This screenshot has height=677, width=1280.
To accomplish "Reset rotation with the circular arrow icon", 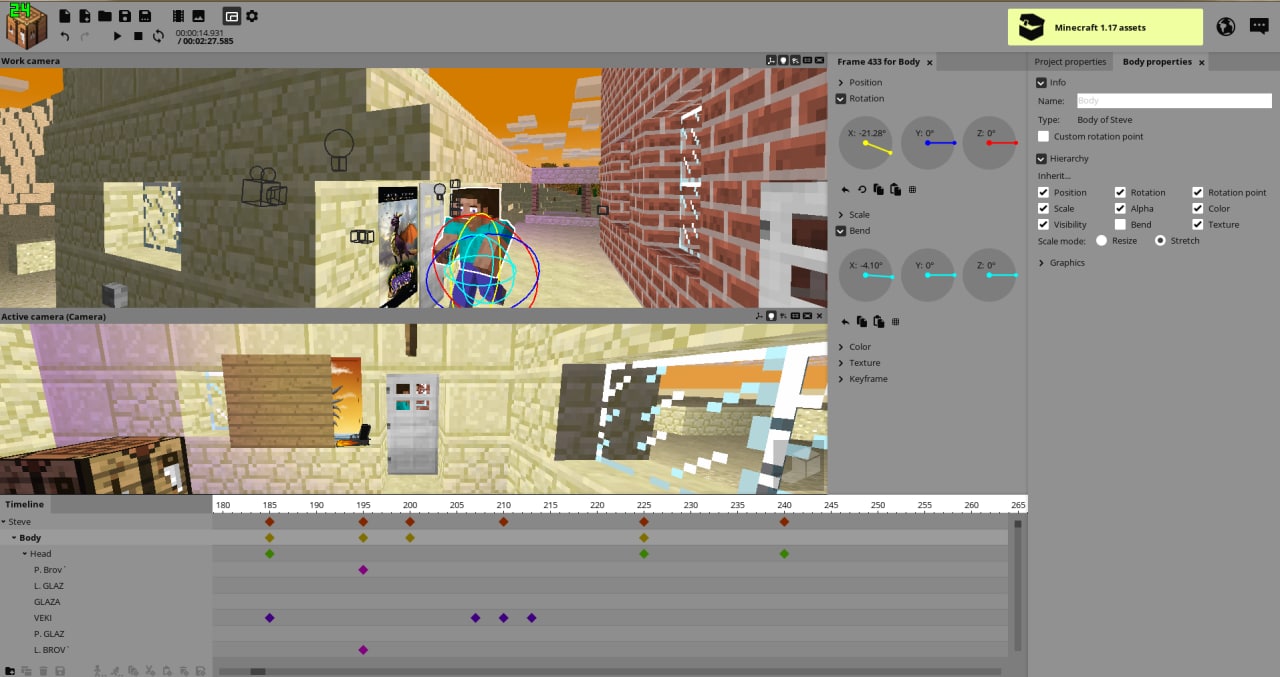I will tap(862, 189).
